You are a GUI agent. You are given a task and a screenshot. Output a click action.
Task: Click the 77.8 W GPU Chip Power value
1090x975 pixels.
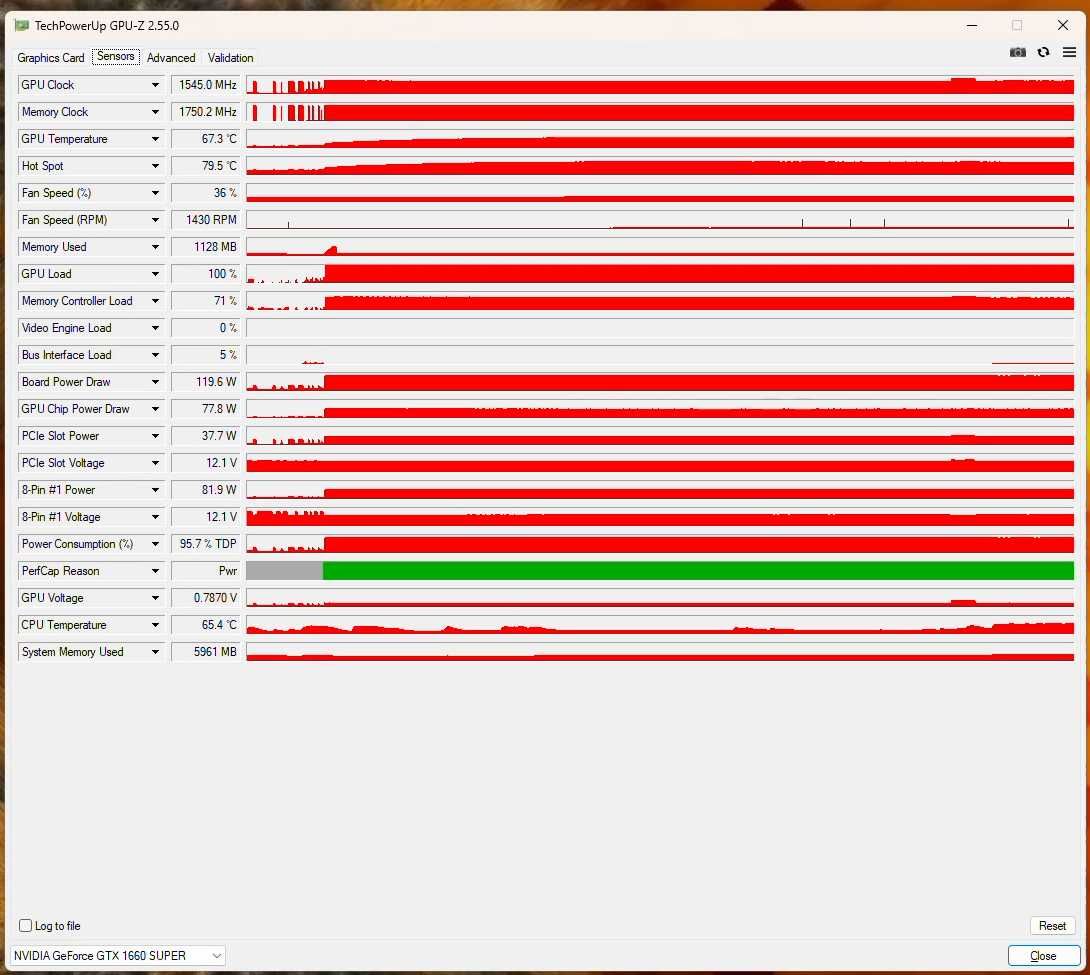coord(206,409)
